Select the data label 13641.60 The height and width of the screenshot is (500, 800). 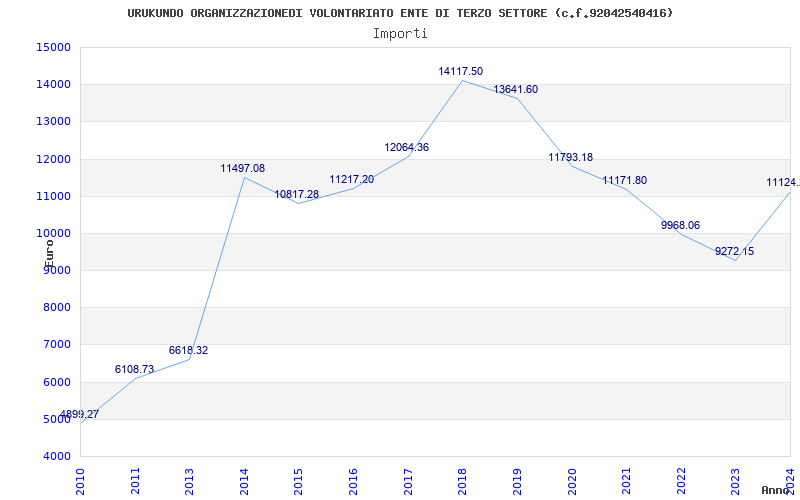pyautogui.click(x=515, y=89)
